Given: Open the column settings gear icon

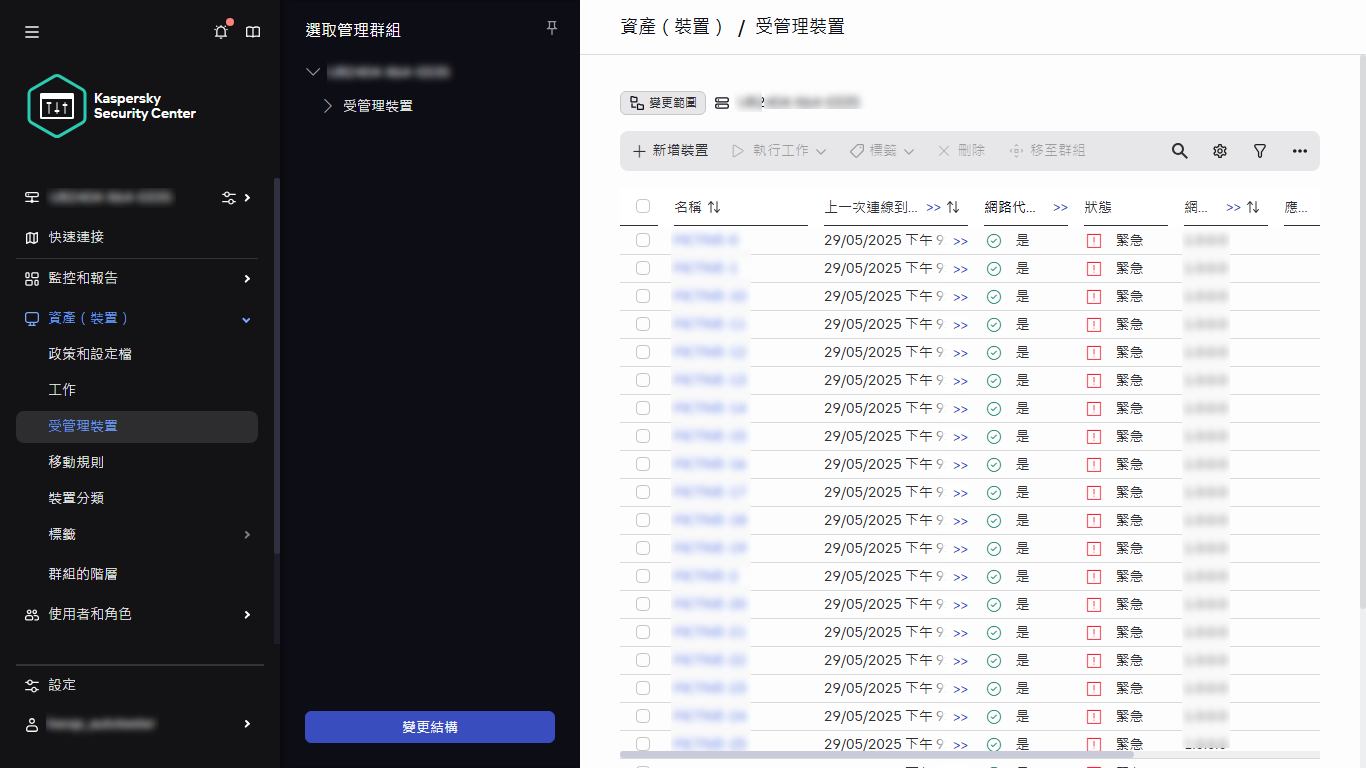Looking at the screenshot, I should coord(1219,151).
